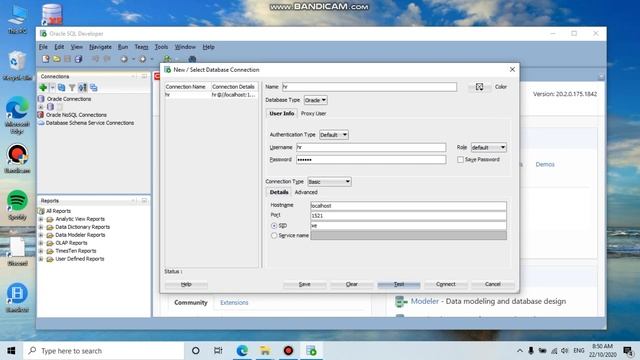
Task: Click File Explorer icon on taskbar
Action: coord(265,351)
